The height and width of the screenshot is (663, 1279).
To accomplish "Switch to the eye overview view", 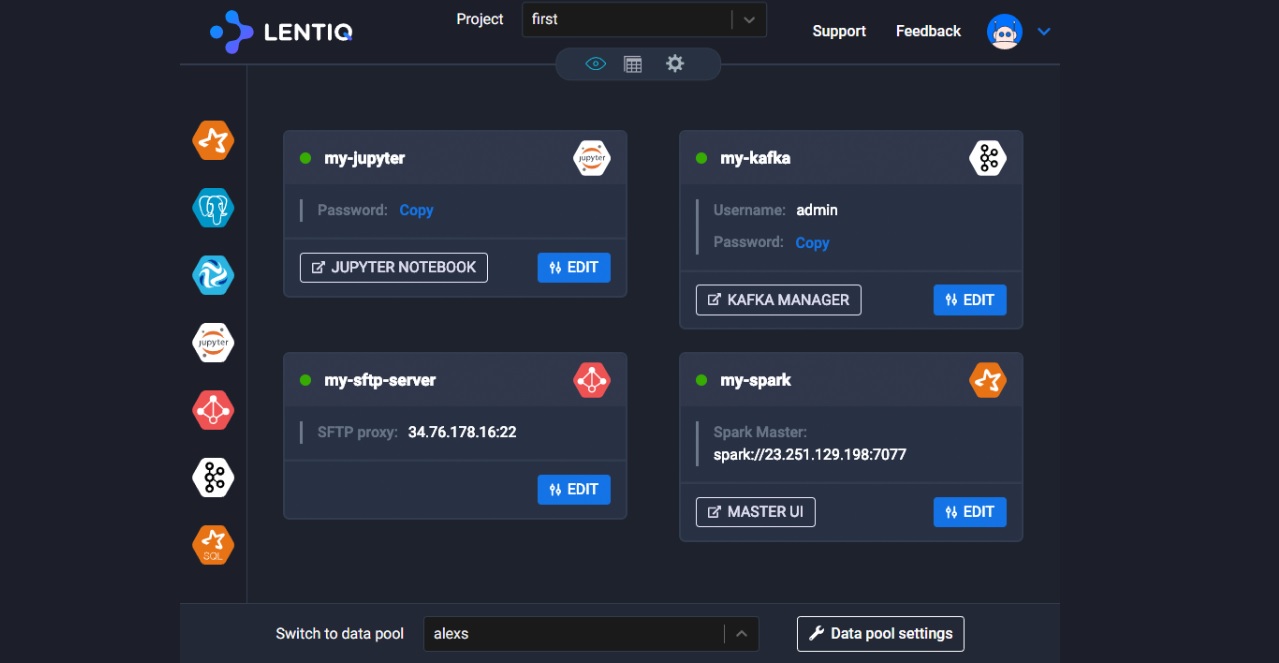I will [x=595, y=64].
